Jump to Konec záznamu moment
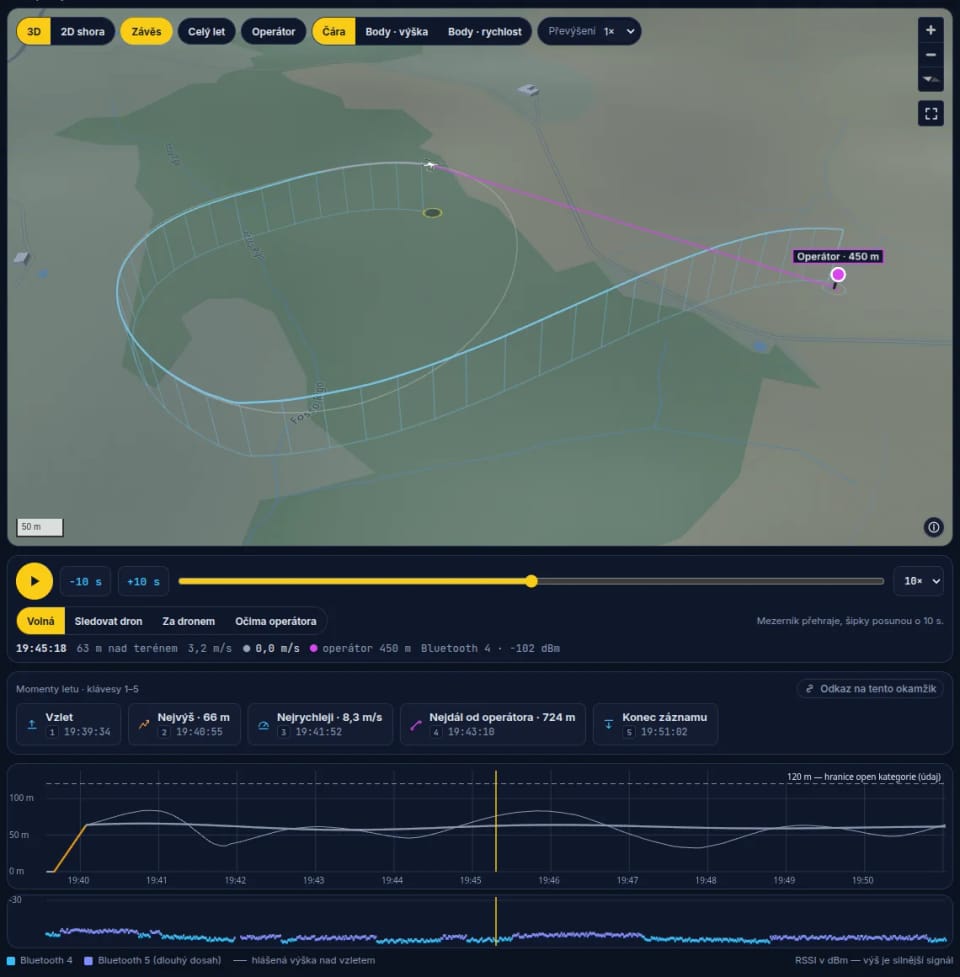This screenshot has width=960, height=977. (x=655, y=724)
